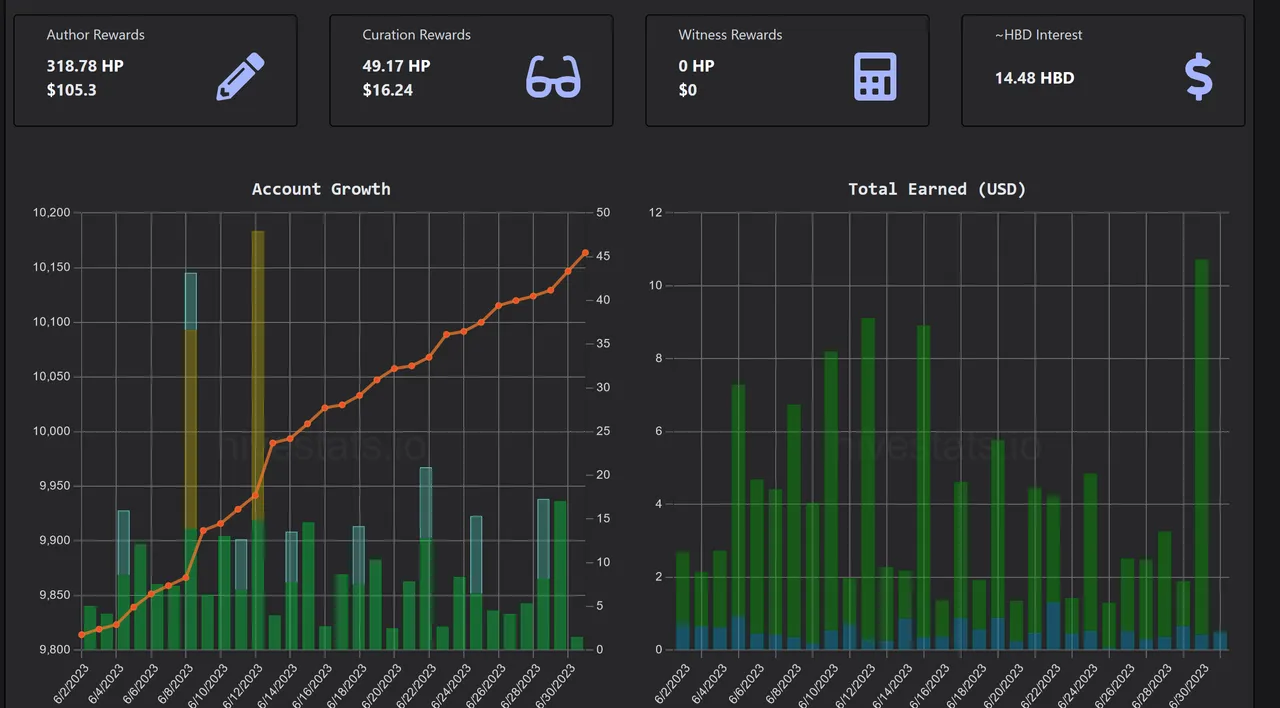Click the Witness Rewards card title

[x=730, y=35]
